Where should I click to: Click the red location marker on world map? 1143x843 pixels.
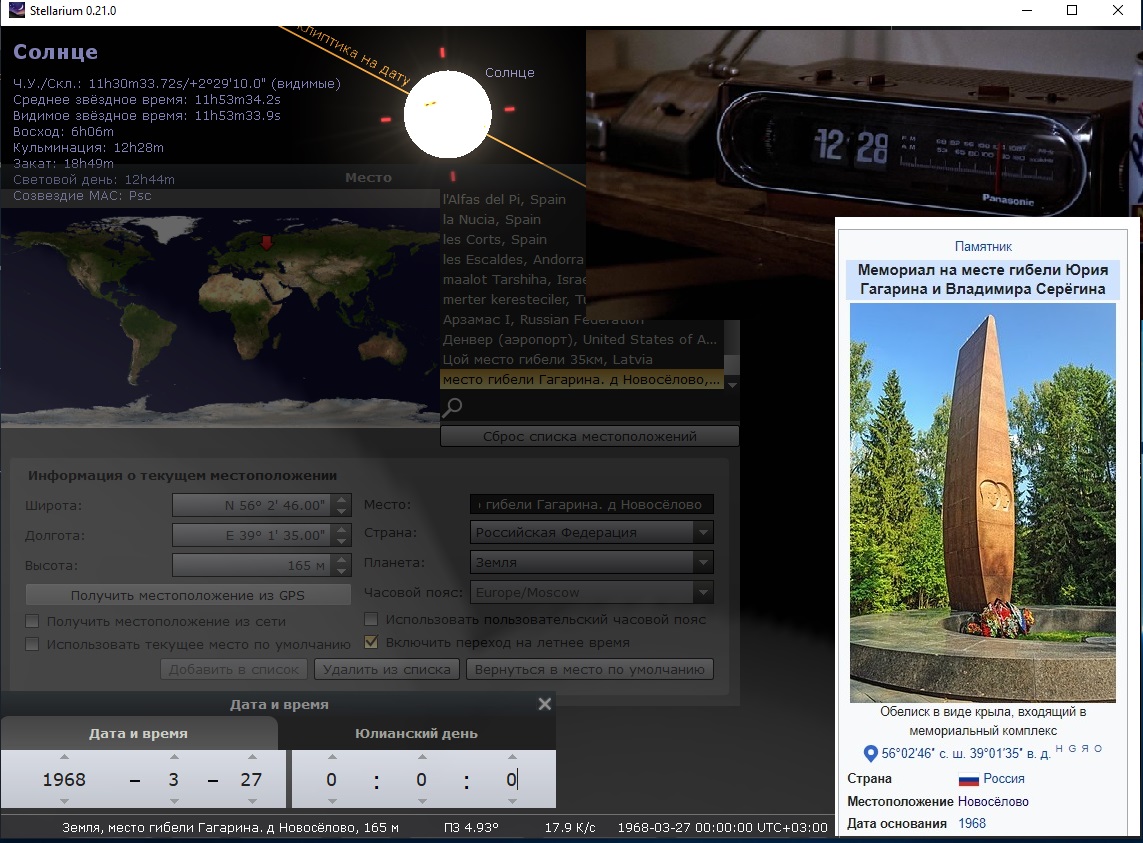[x=267, y=243]
